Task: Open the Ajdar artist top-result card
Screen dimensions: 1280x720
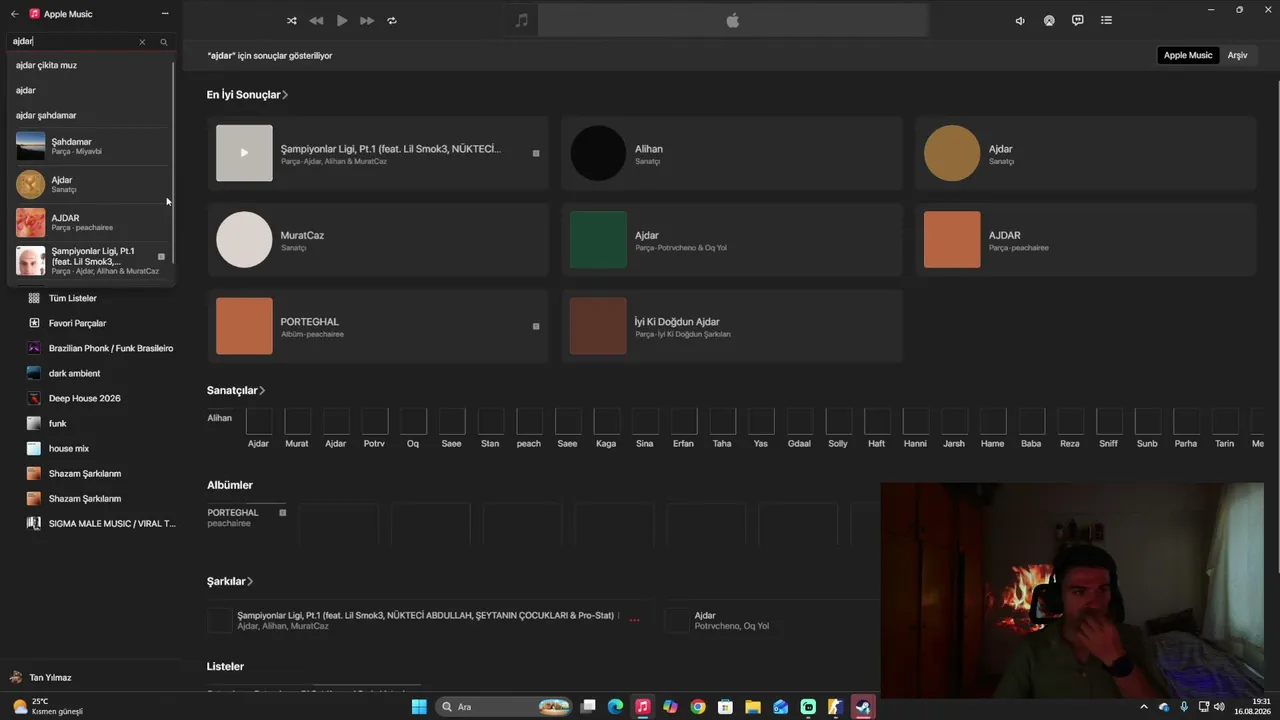Action: click(x=1086, y=153)
